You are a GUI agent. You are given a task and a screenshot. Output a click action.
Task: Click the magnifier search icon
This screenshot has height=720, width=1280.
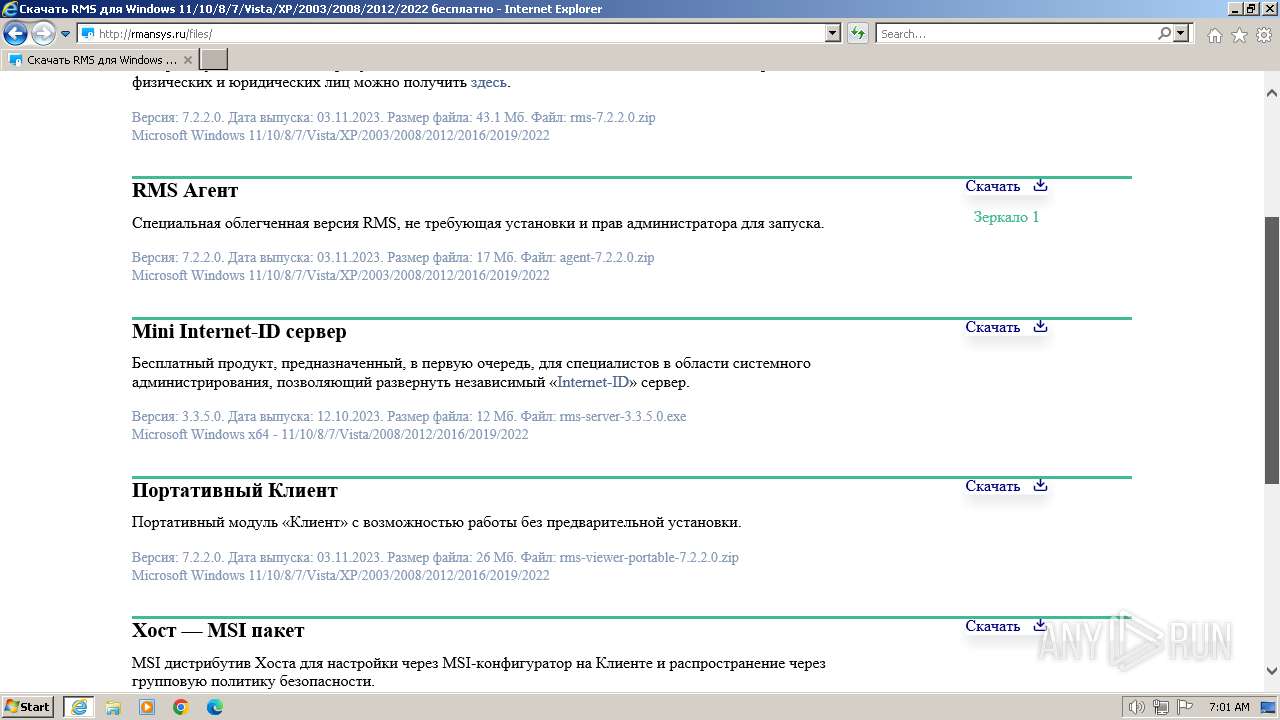[x=1164, y=34]
